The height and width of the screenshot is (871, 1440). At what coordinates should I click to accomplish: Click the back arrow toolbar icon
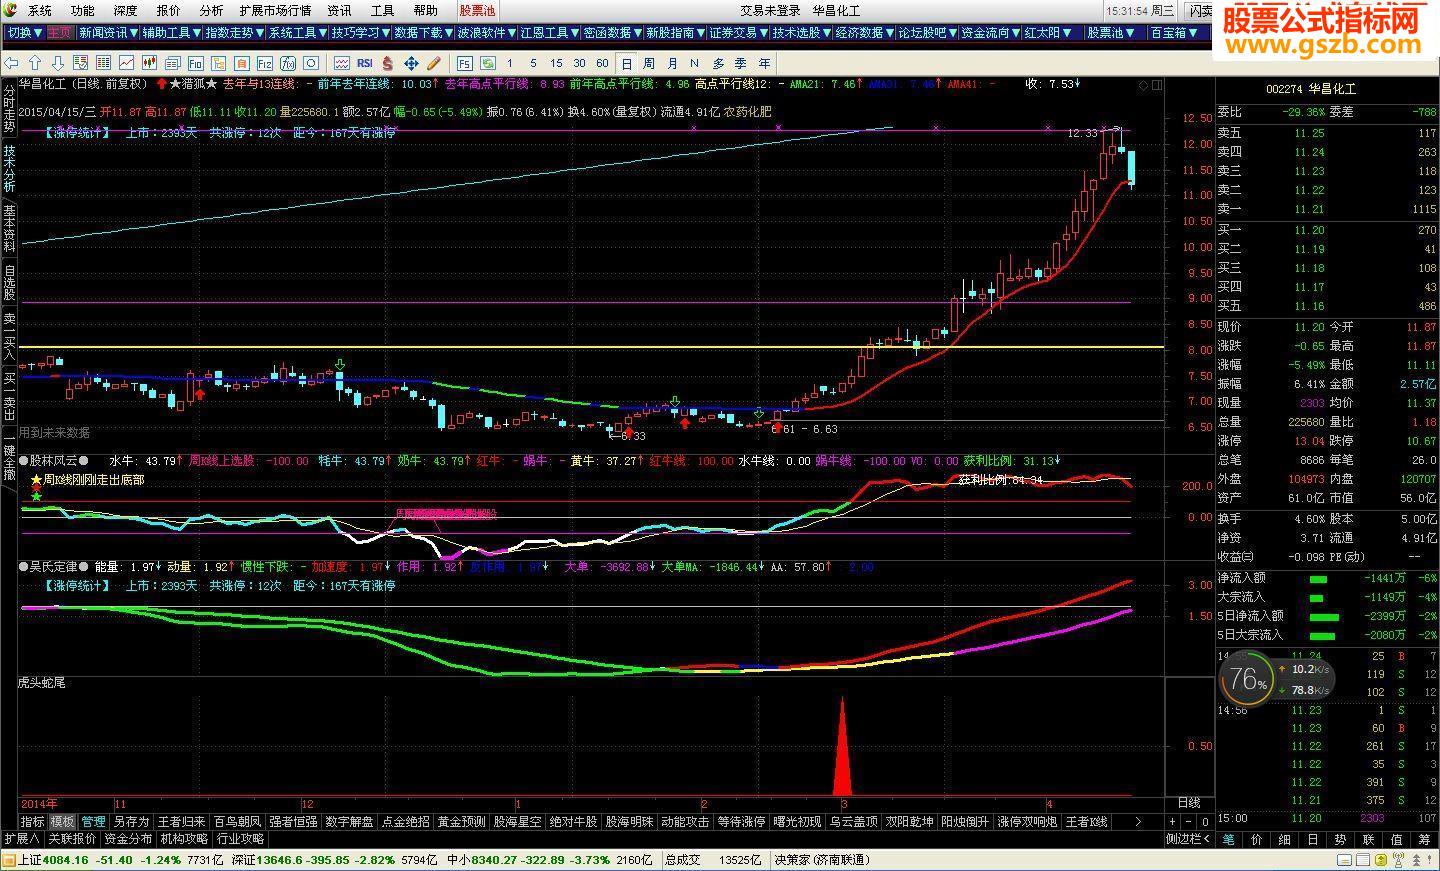pyautogui.click(x=11, y=63)
